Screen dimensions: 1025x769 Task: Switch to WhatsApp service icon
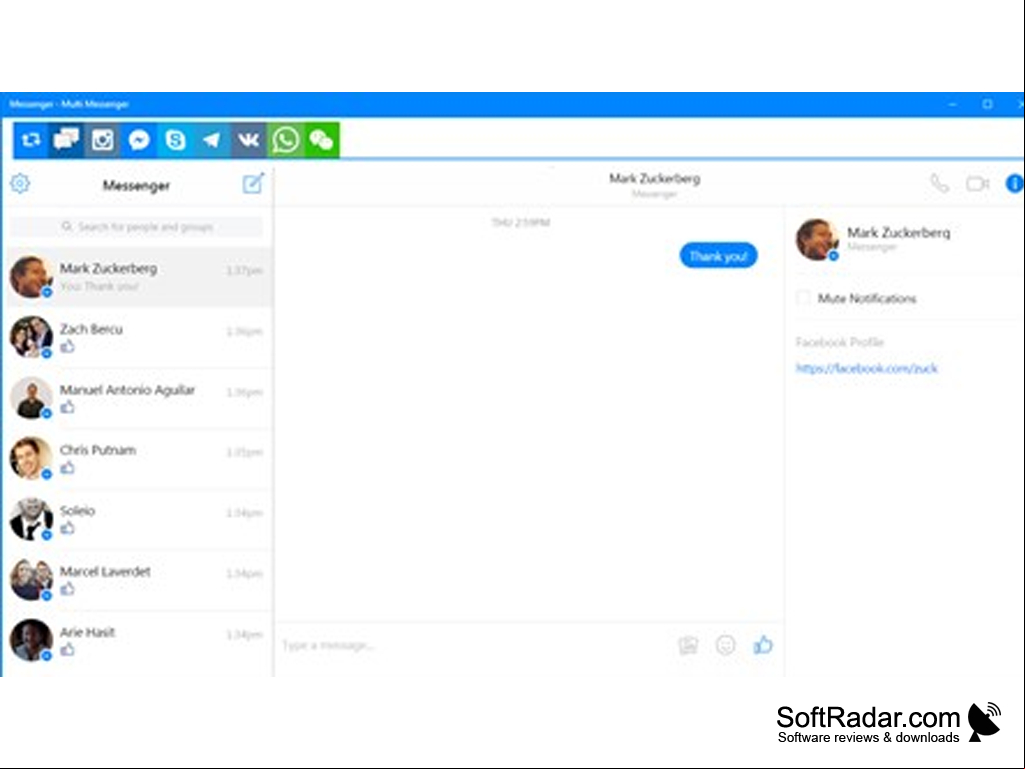click(285, 140)
